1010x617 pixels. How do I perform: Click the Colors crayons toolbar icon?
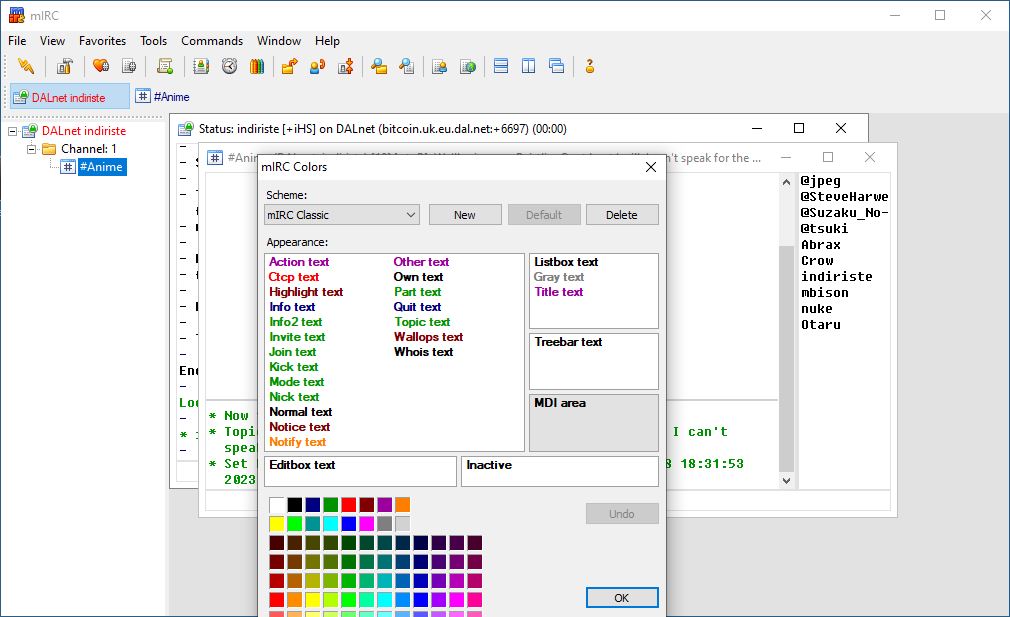coord(257,66)
